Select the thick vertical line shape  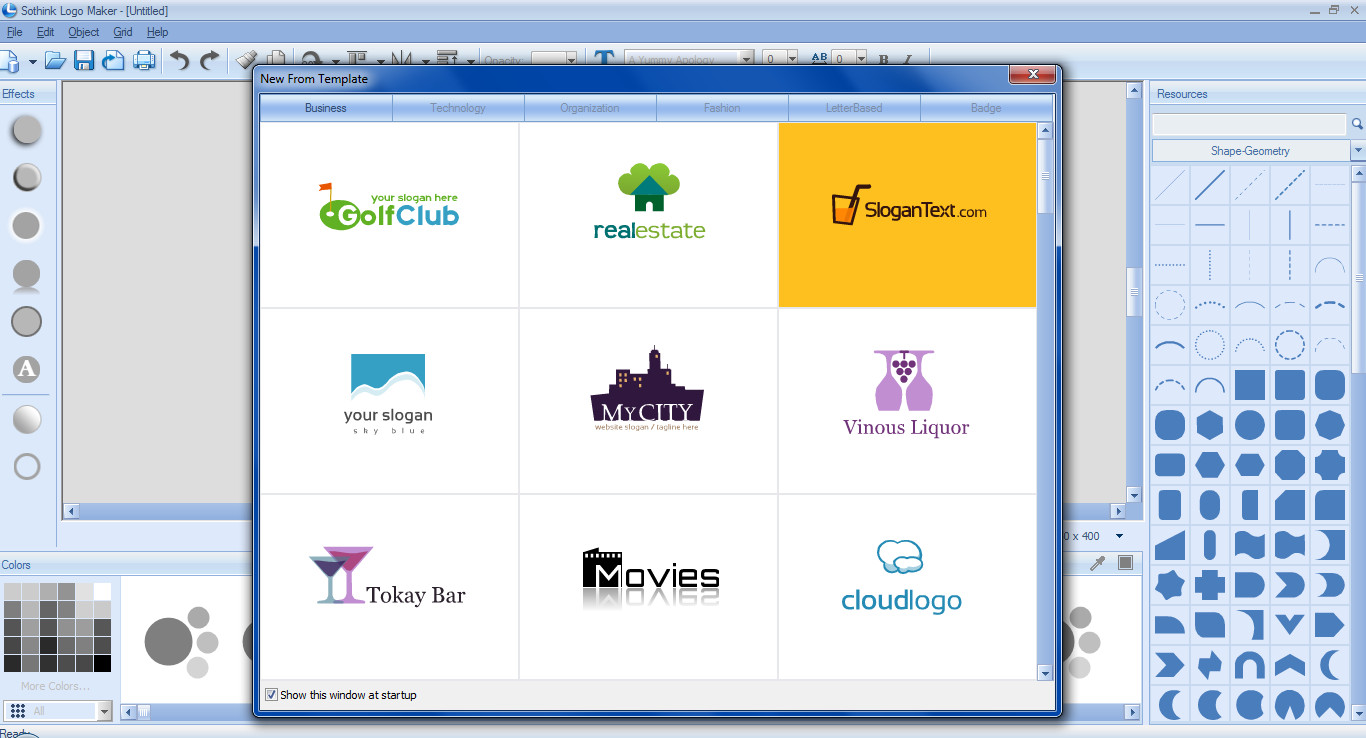[x=1290, y=225]
